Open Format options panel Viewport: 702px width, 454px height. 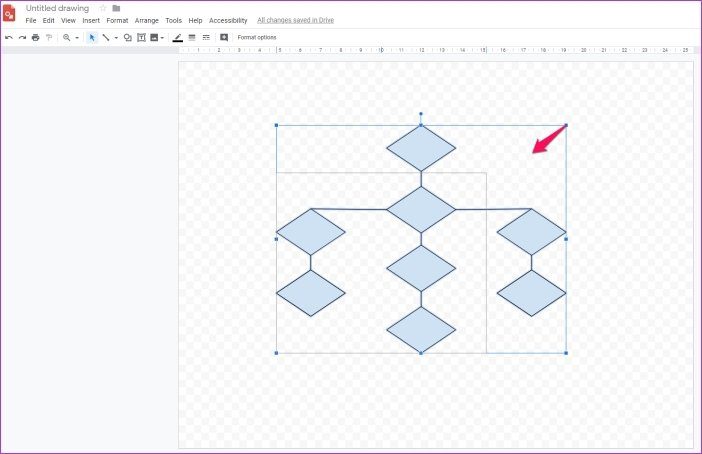click(257, 38)
